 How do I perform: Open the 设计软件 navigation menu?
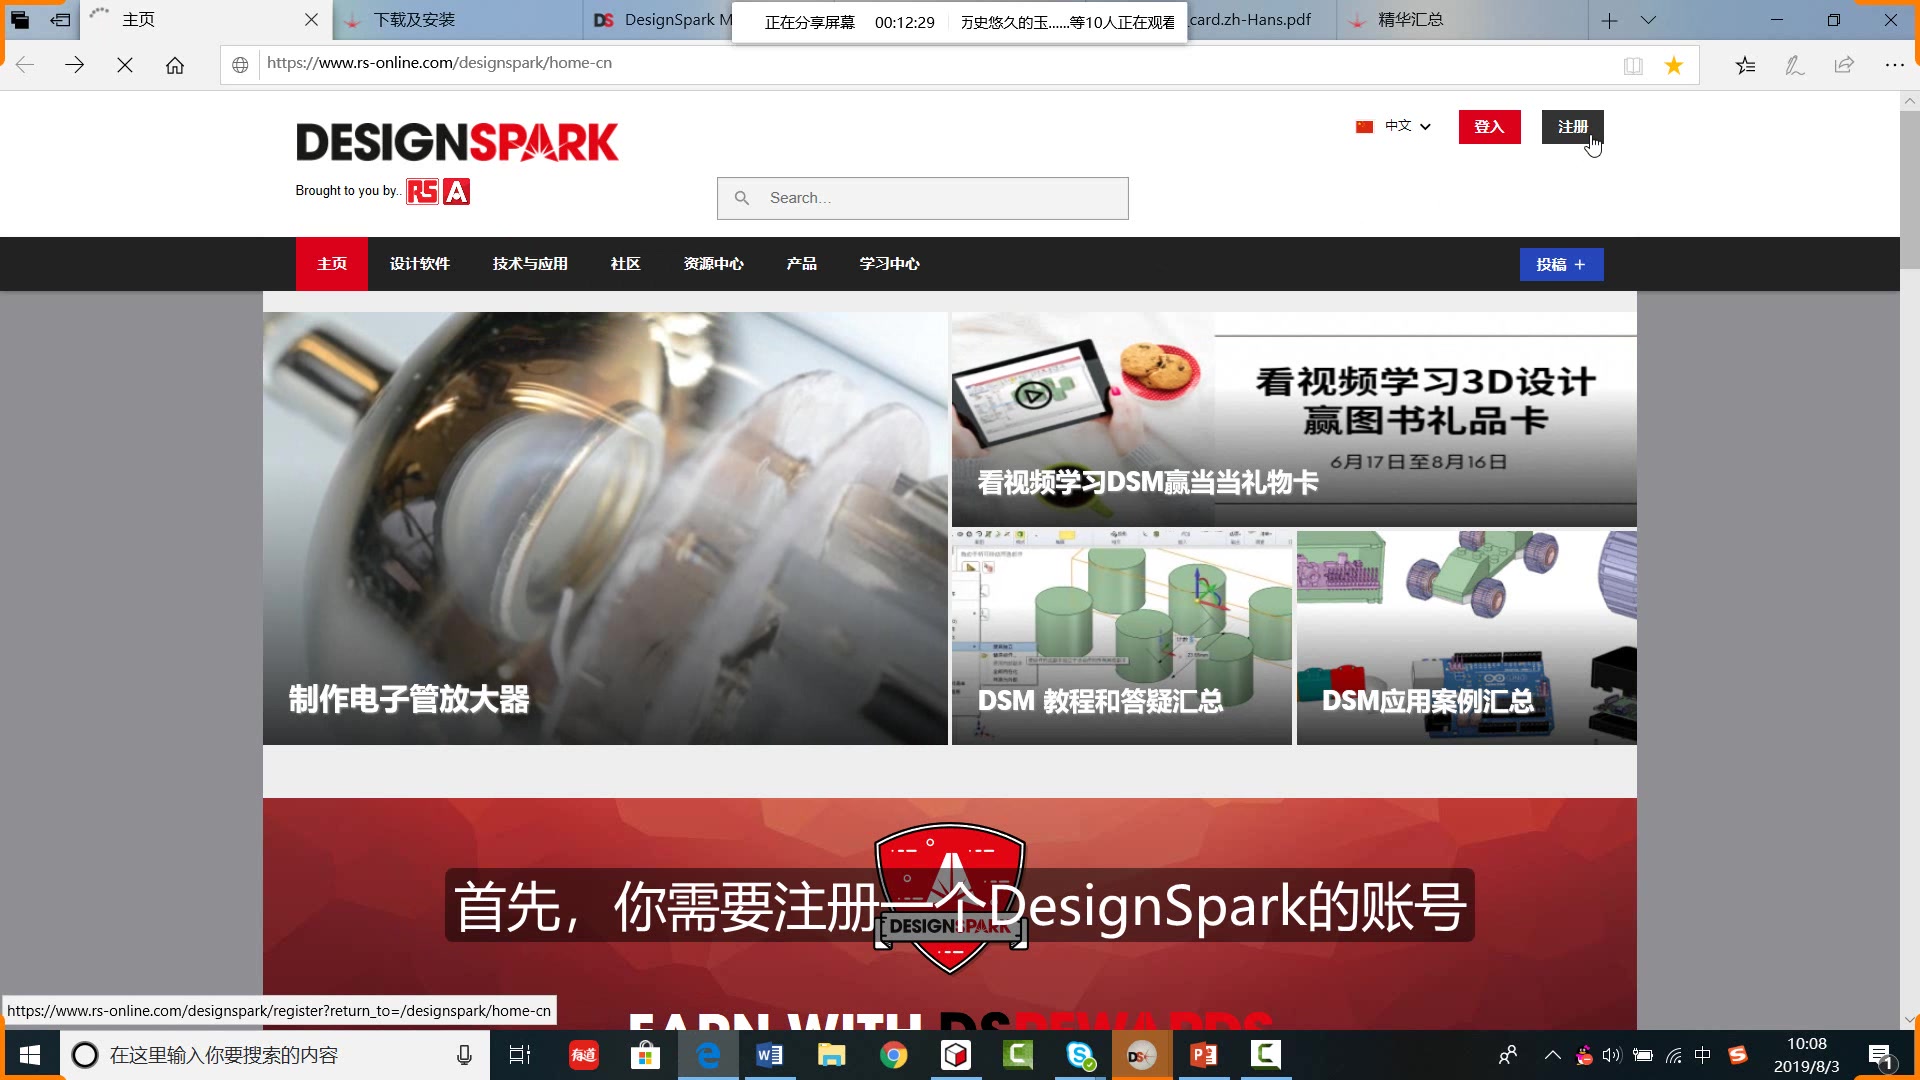pos(419,263)
